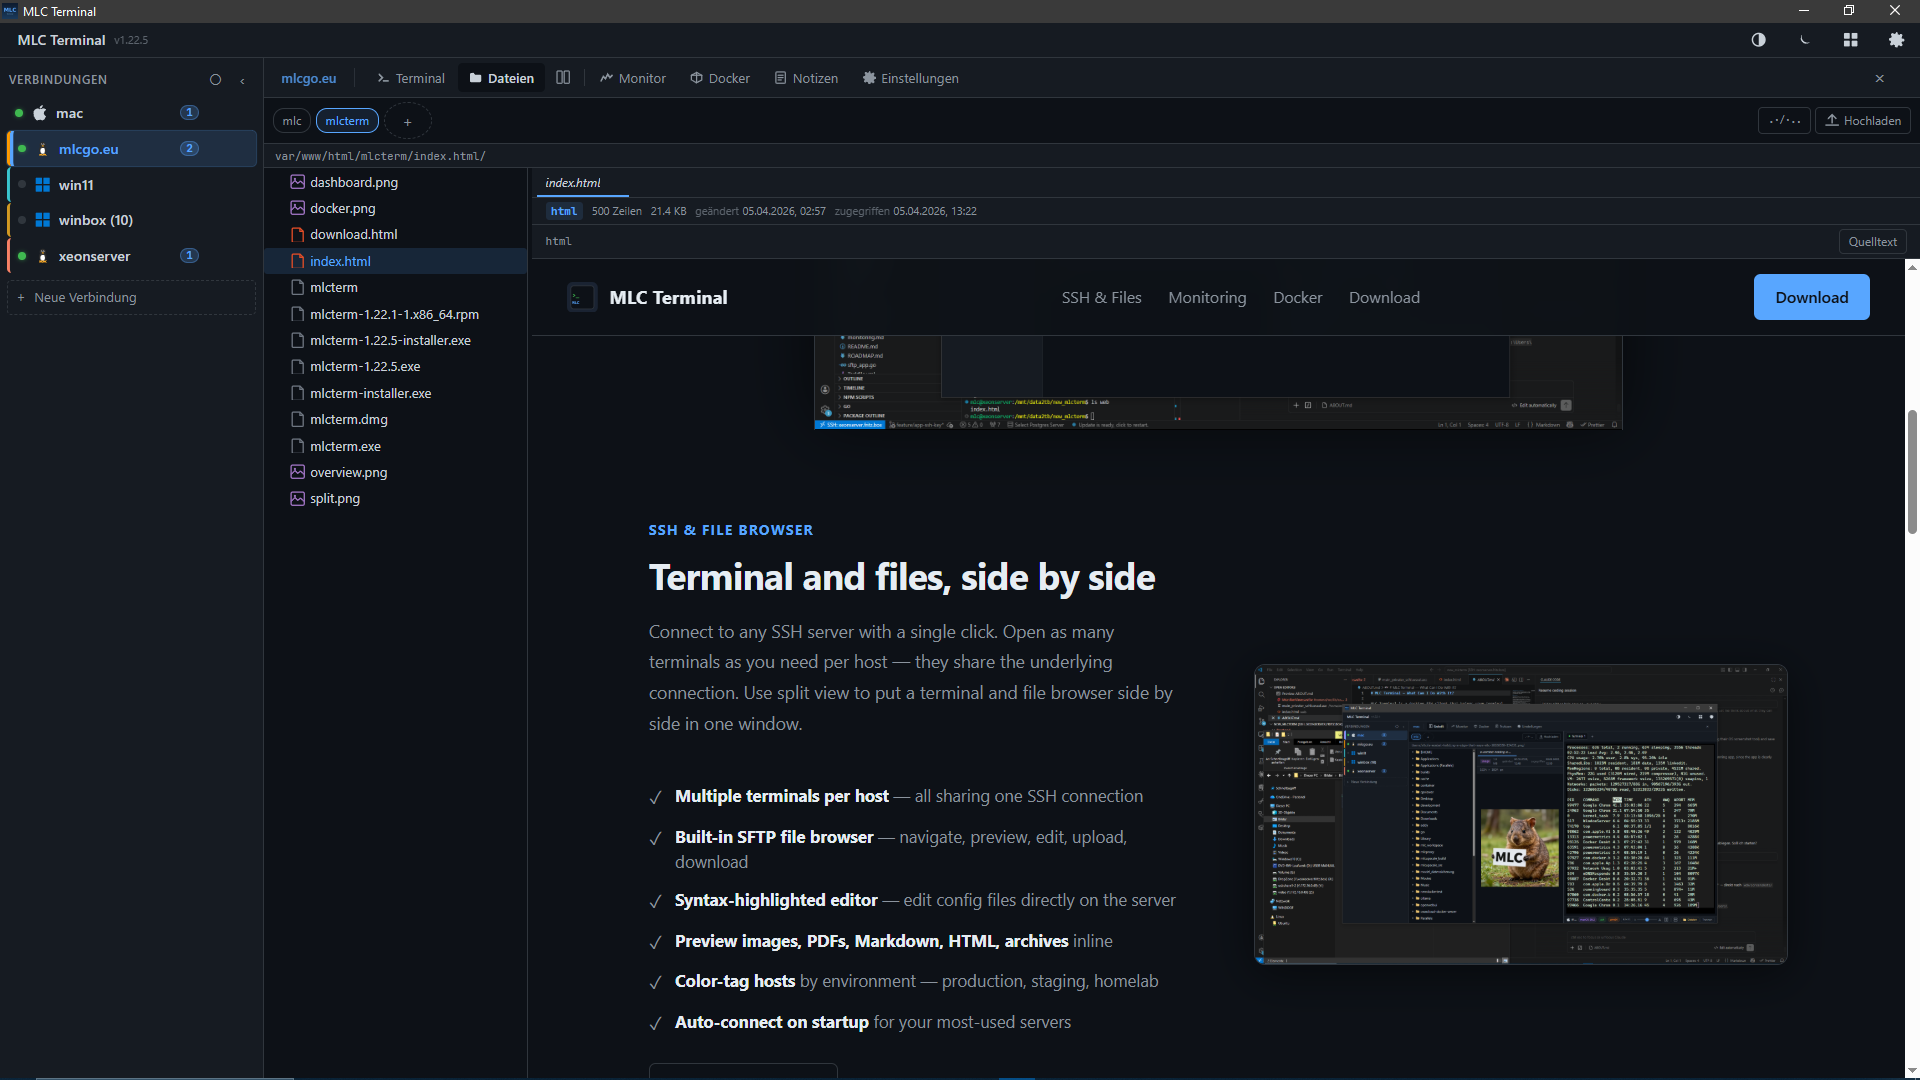Enable dark mode via the moon icon
This screenshot has height=1080, width=1920.
click(x=1804, y=40)
